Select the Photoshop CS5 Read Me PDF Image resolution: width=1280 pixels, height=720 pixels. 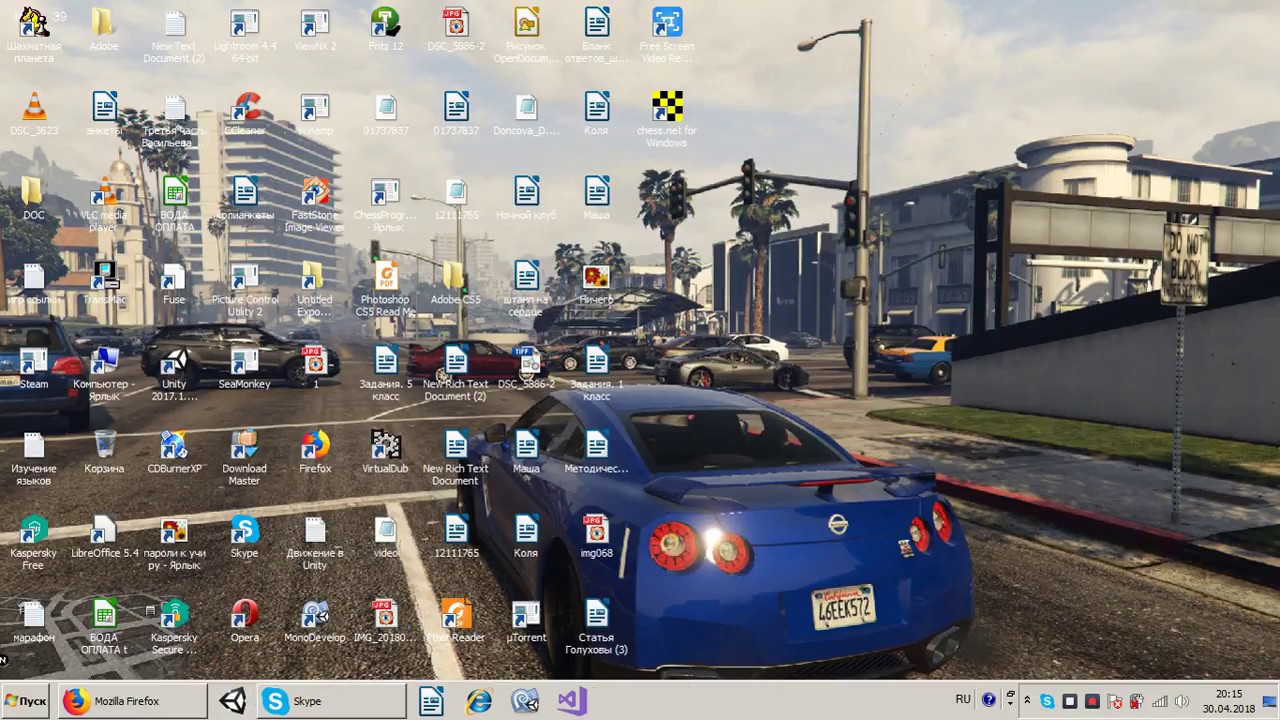tap(385, 288)
